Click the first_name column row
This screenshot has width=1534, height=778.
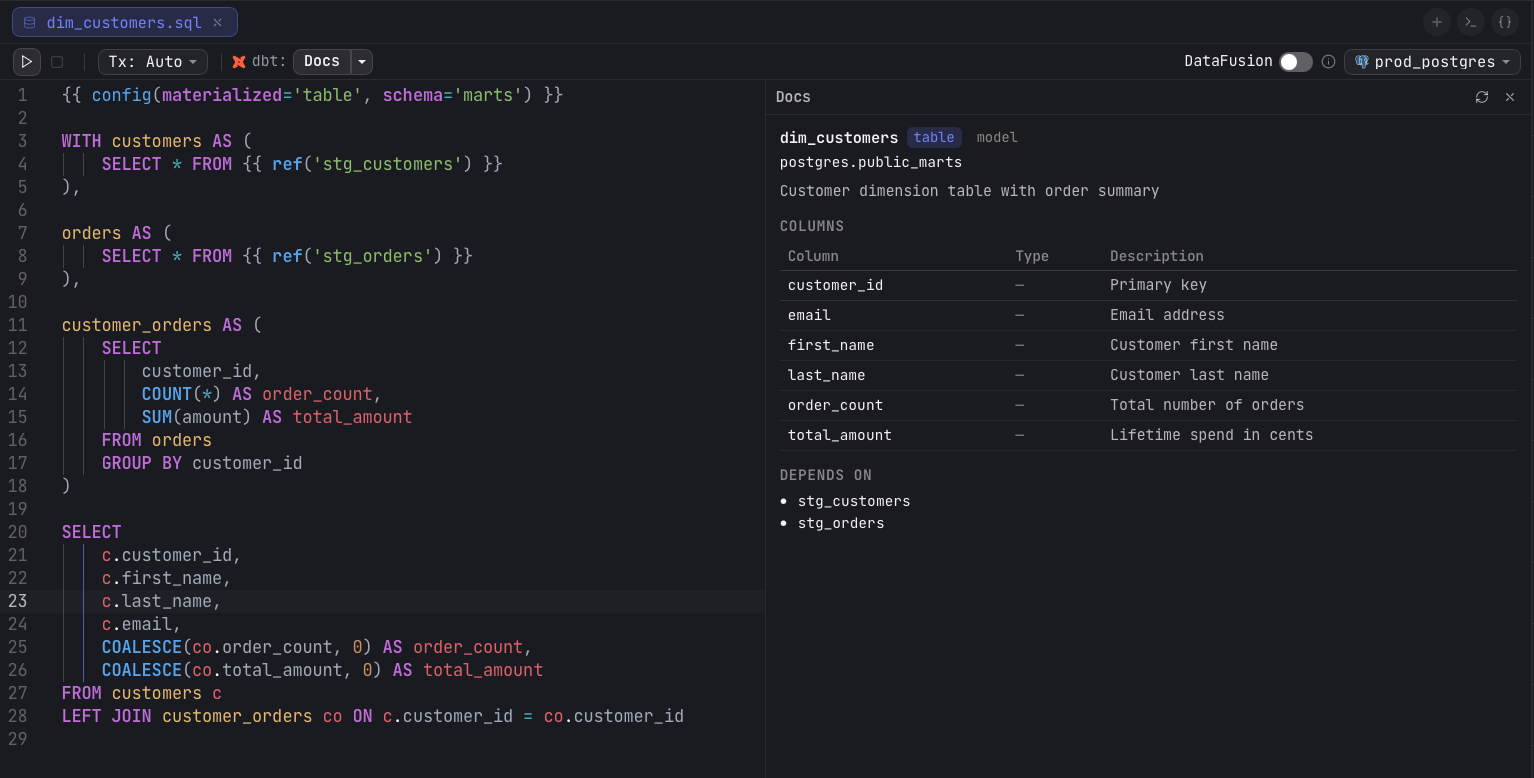[1148, 345]
